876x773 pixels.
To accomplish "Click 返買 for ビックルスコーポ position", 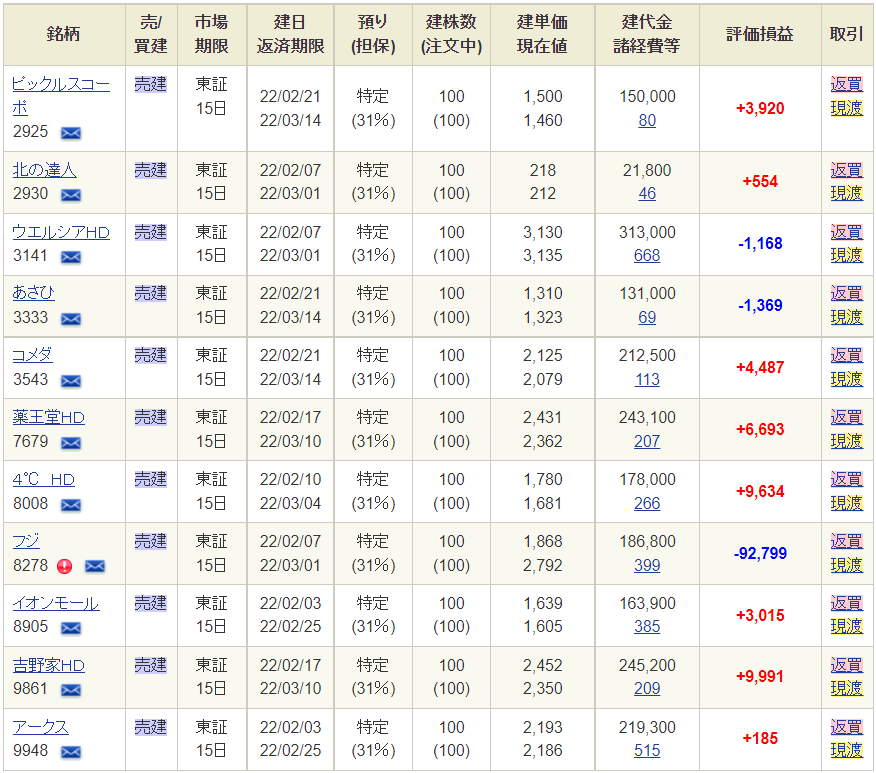I will click(846, 85).
